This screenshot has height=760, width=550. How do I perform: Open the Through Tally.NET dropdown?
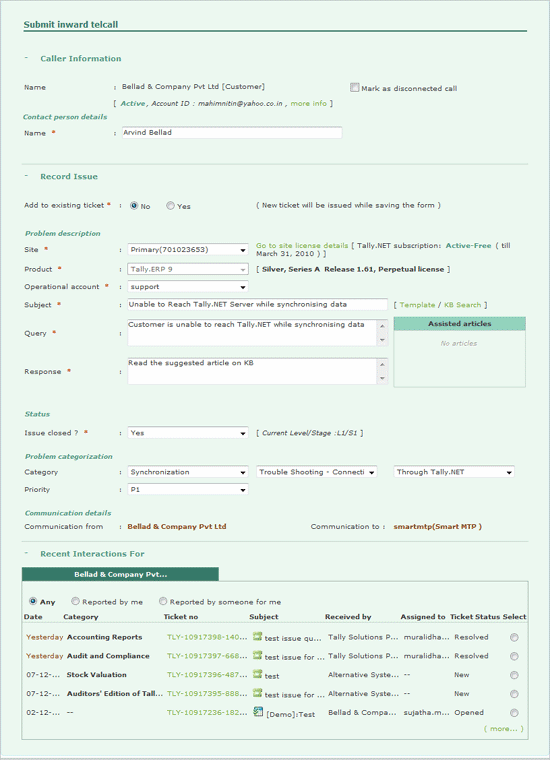click(x=454, y=472)
